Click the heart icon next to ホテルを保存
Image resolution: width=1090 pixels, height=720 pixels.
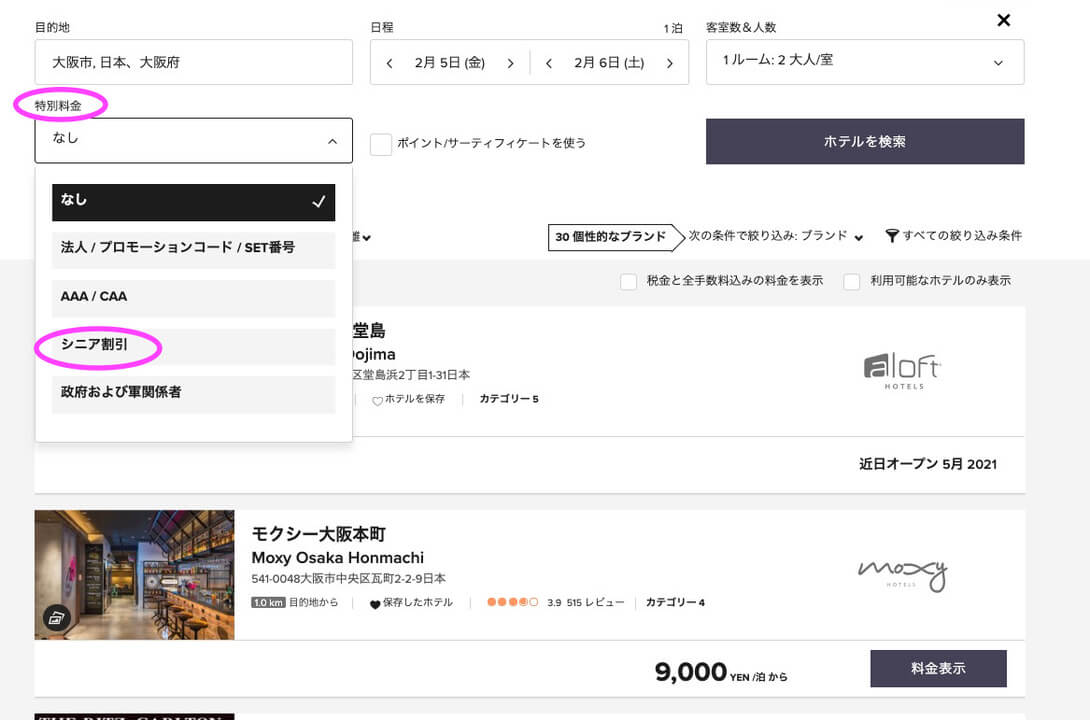pyautogui.click(x=377, y=401)
